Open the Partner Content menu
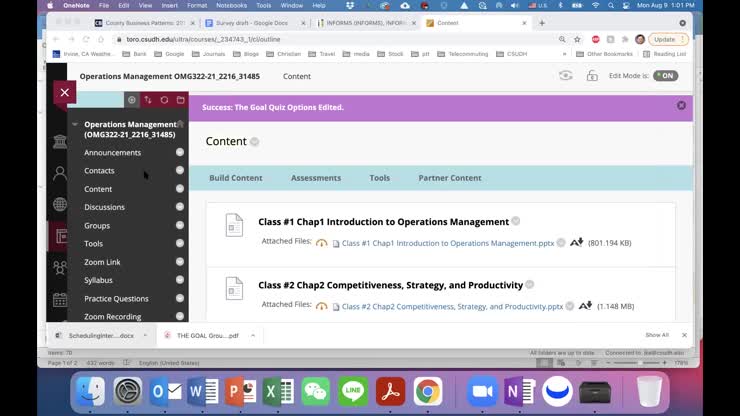Screen dimensions: 740x416 tap(449, 178)
